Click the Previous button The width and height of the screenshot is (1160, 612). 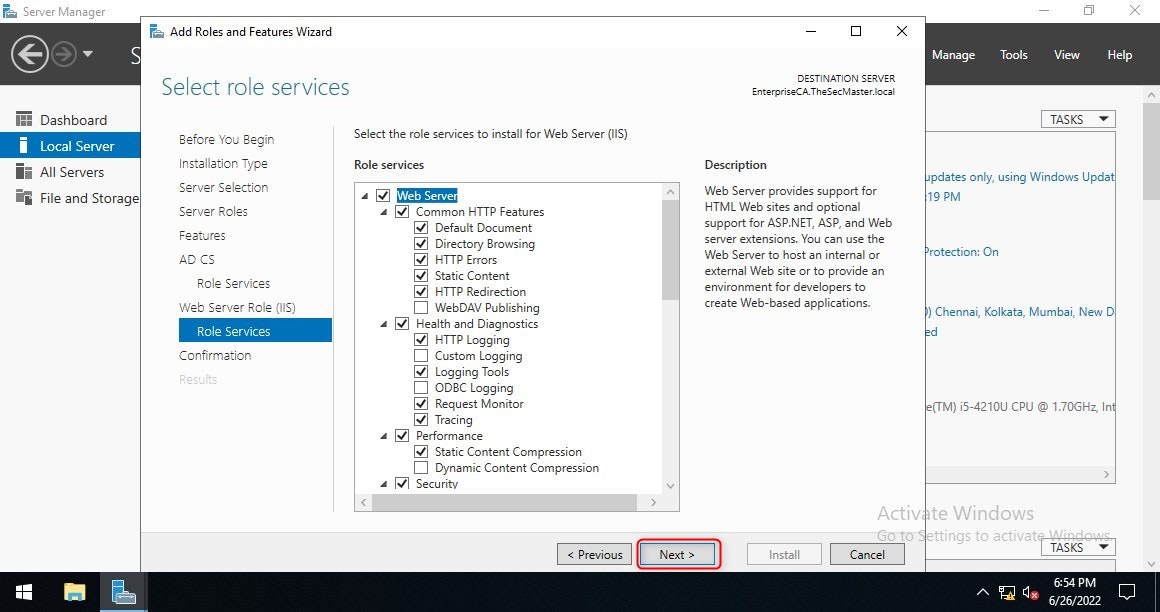click(x=594, y=554)
